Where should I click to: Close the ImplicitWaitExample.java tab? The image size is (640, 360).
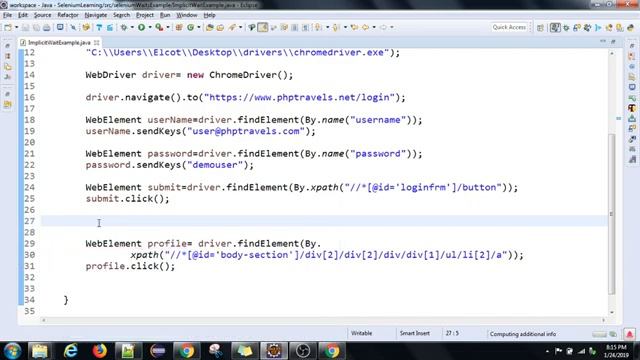(x=97, y=42)
